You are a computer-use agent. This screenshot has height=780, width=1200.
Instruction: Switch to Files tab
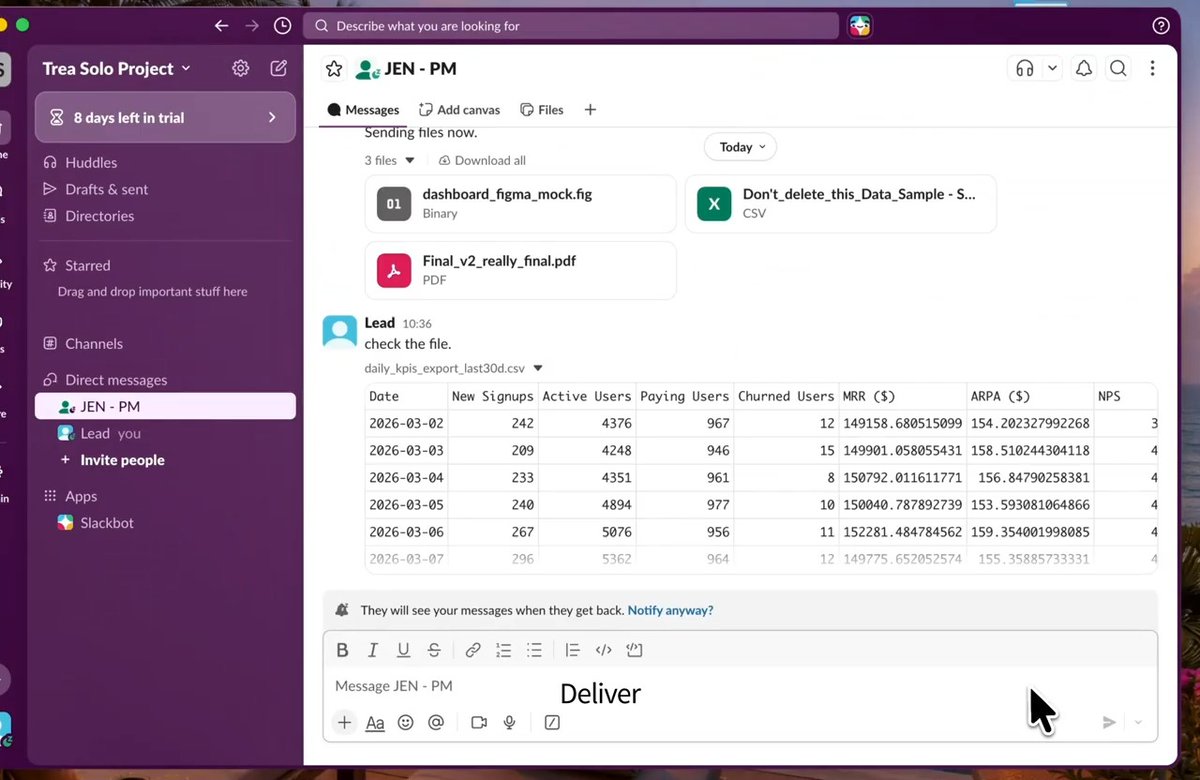pos(541,110)
